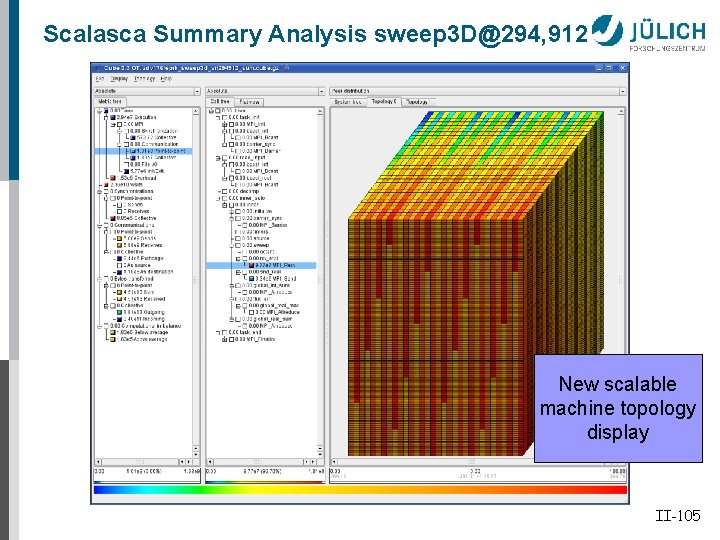The image size is (720, 540).
Task: Close the Cube window
Action: click(x=622, y=68)
